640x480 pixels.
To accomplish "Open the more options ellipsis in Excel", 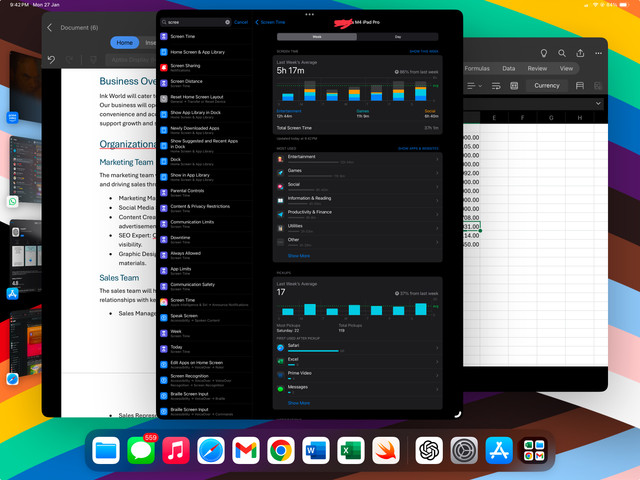I will coord(598,53).
